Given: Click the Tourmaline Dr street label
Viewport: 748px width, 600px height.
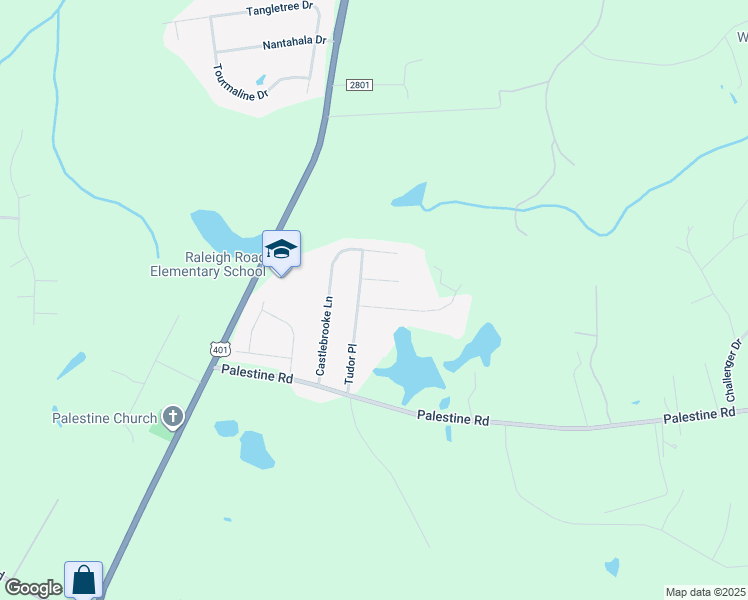Looking at the screenshot, I should tap(240, 83).
